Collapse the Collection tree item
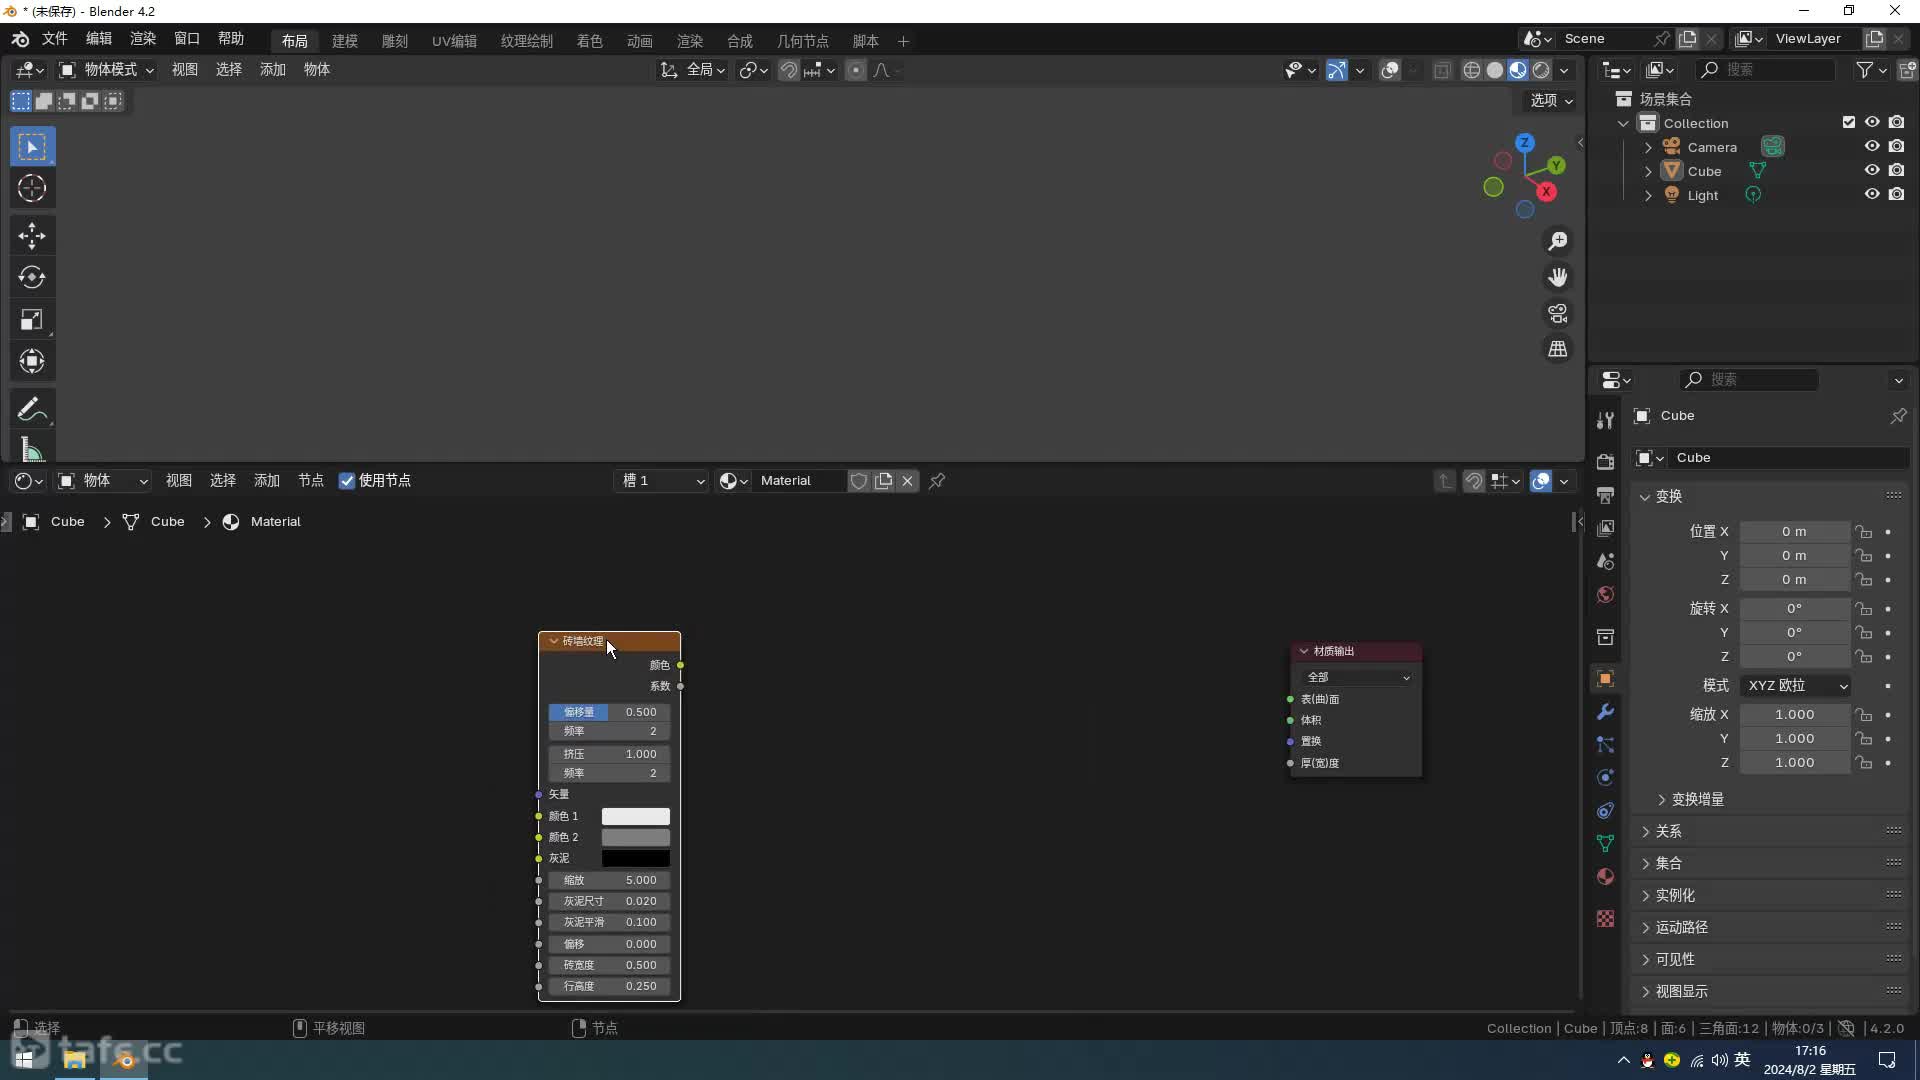 [1624, 123]
